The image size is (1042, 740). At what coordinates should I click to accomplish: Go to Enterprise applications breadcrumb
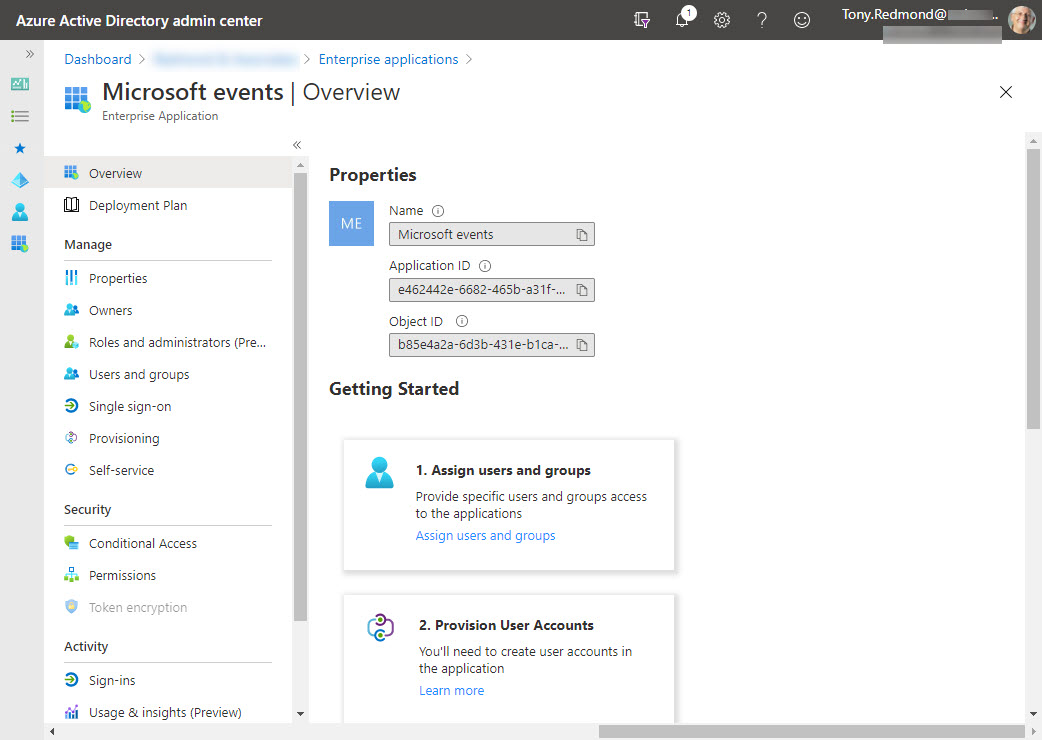pyautogui.click(x=388, y=59)
